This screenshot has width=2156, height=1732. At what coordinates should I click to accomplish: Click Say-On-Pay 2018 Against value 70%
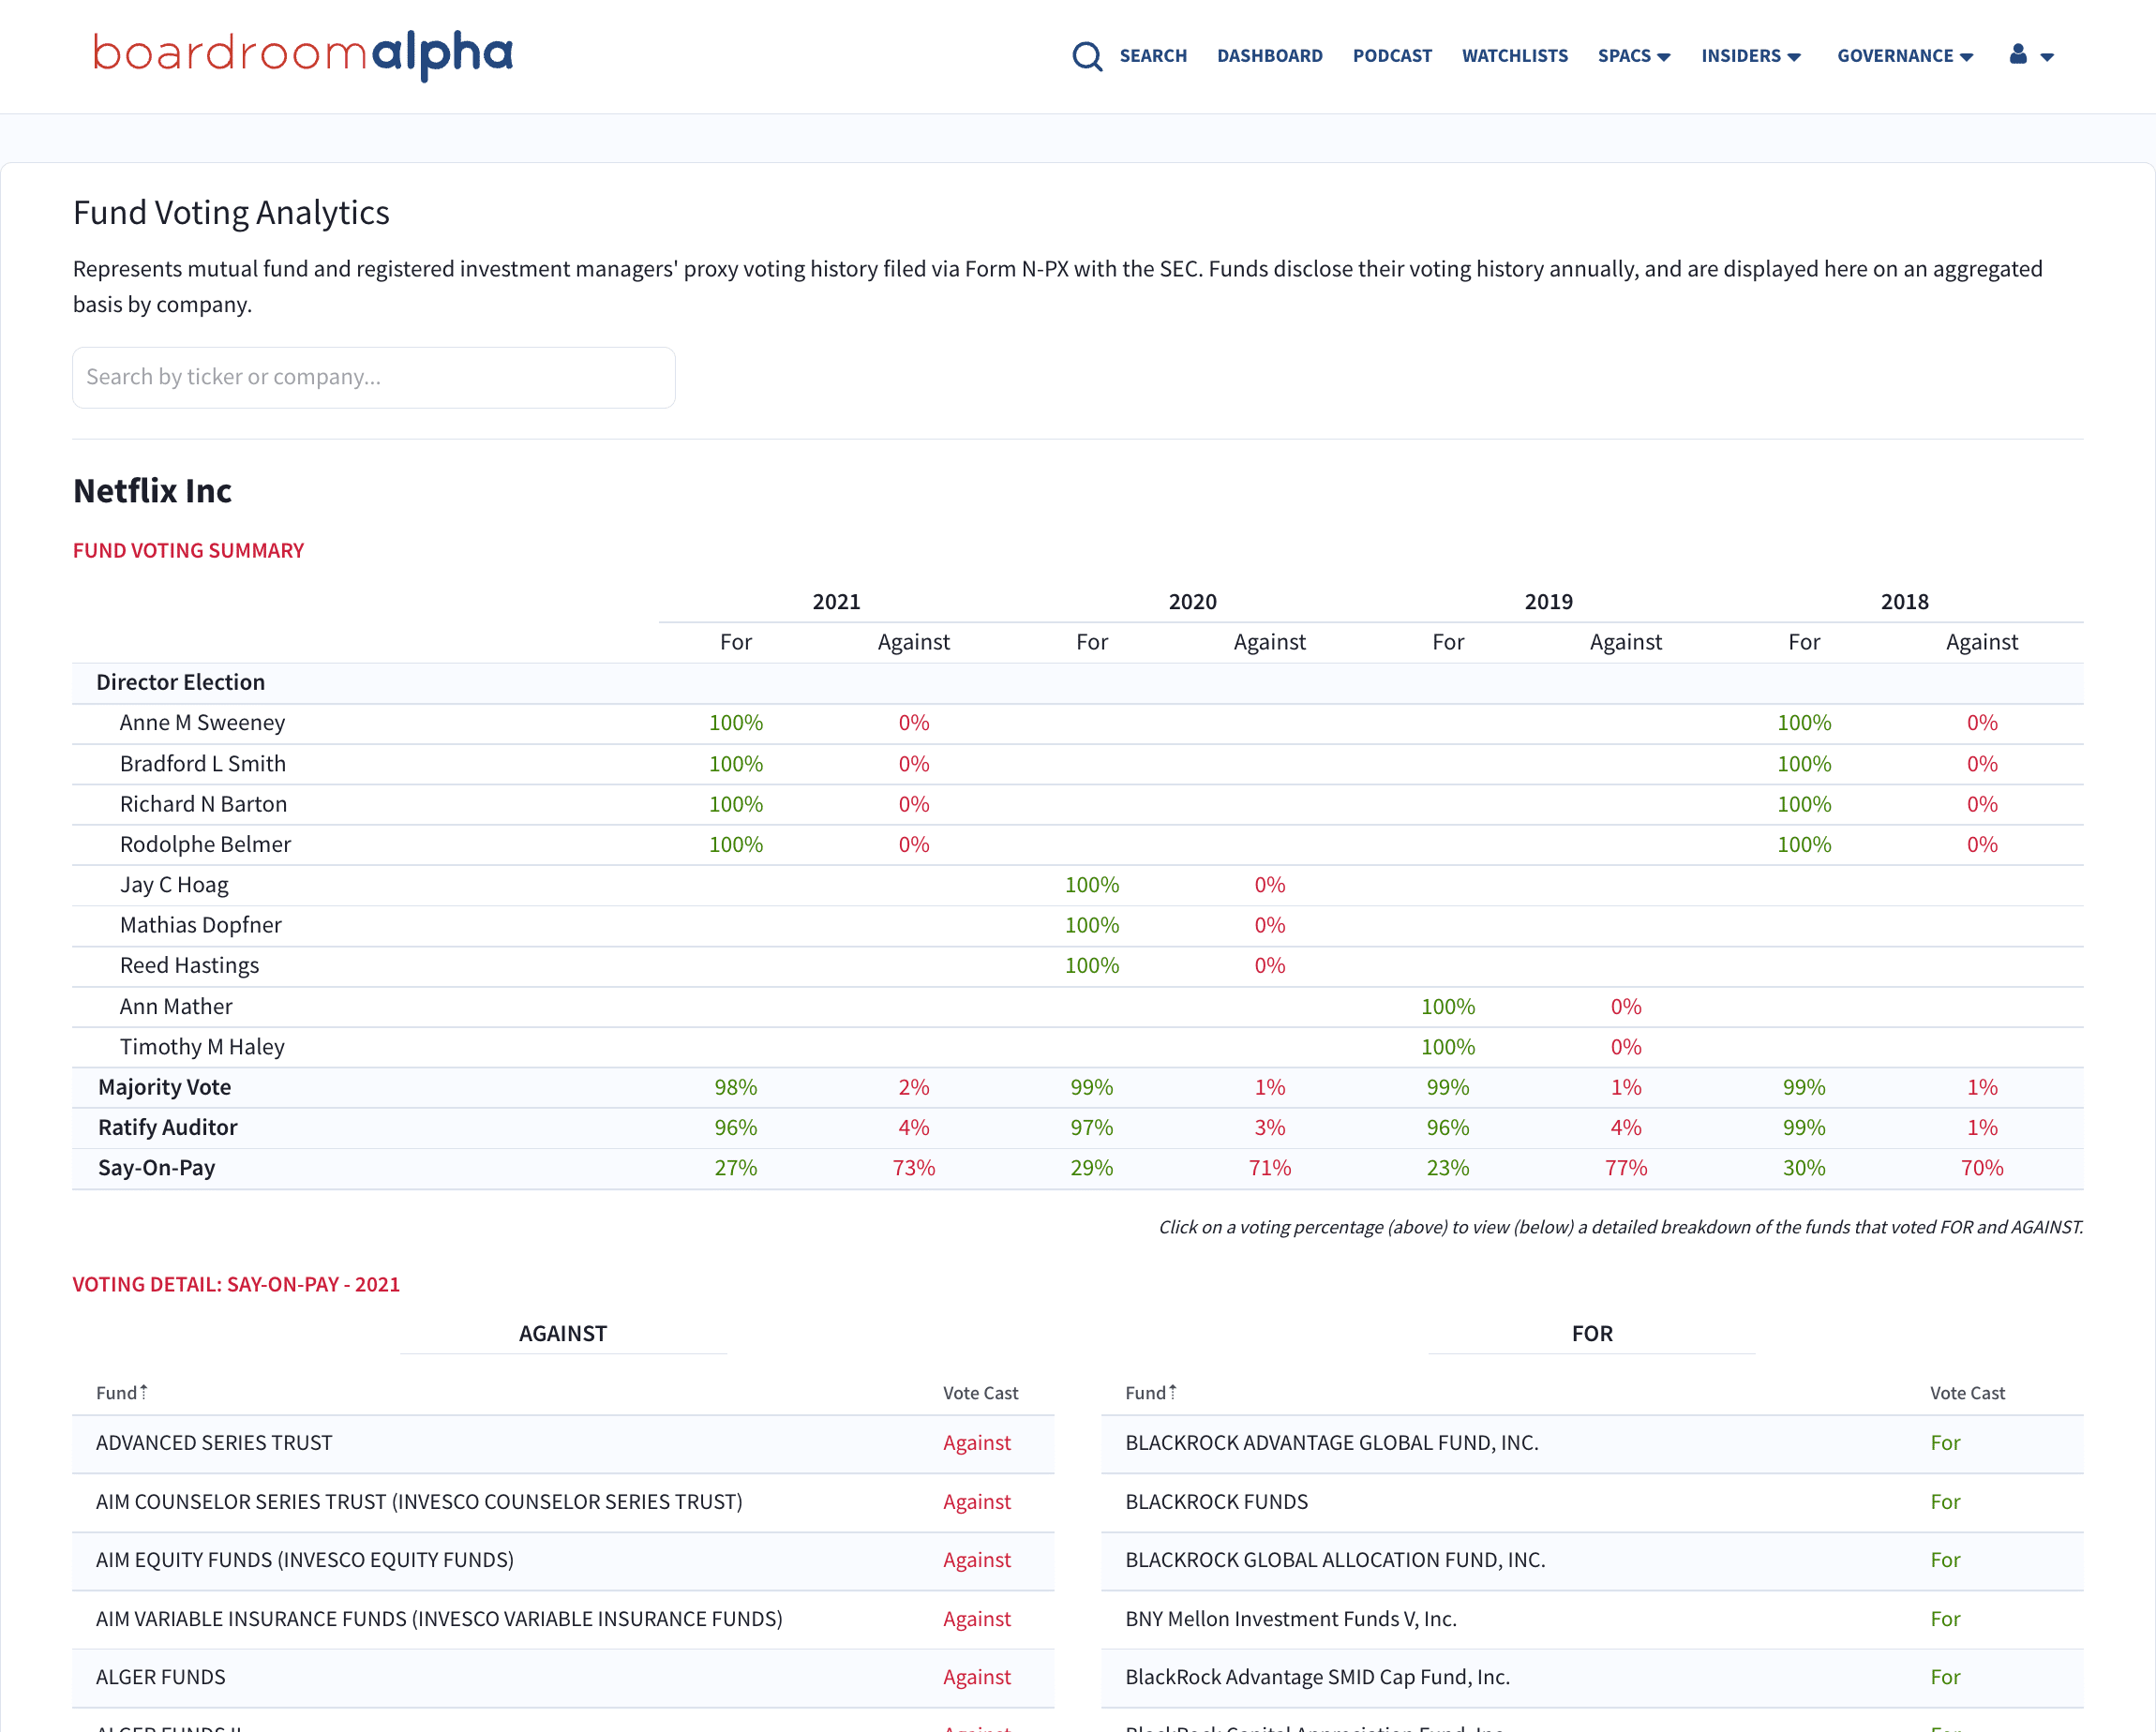[x=1982, y=1167]
